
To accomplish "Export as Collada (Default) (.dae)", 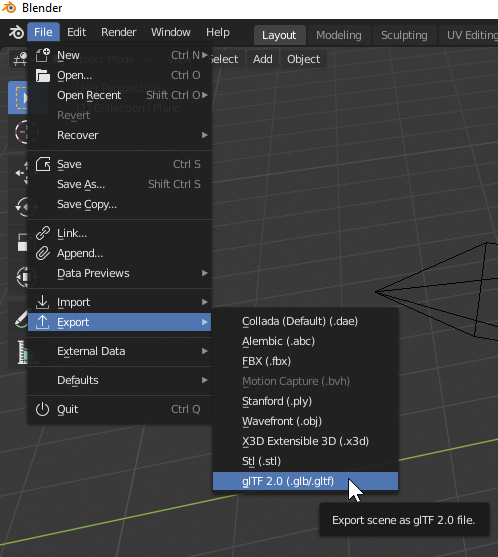I will pyautogui.click(x=305, y=321).
